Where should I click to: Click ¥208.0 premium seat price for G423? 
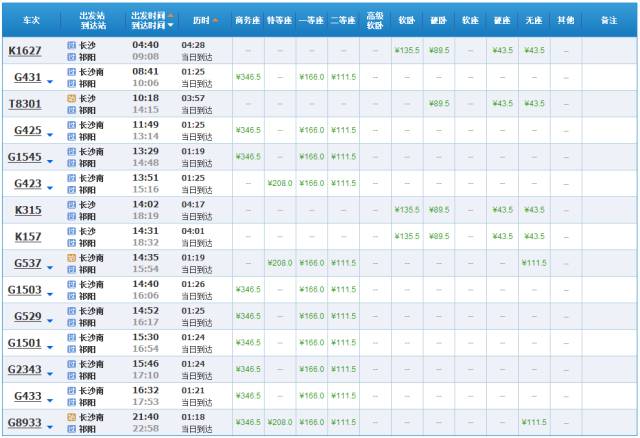point(280,183)
